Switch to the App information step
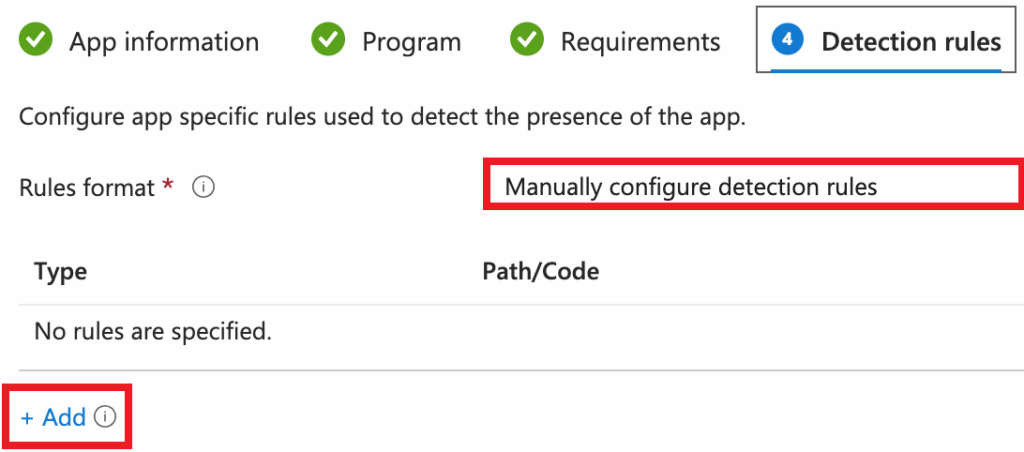The width and height of the screenshot is (1024, 452). click(x=163, y=42)
